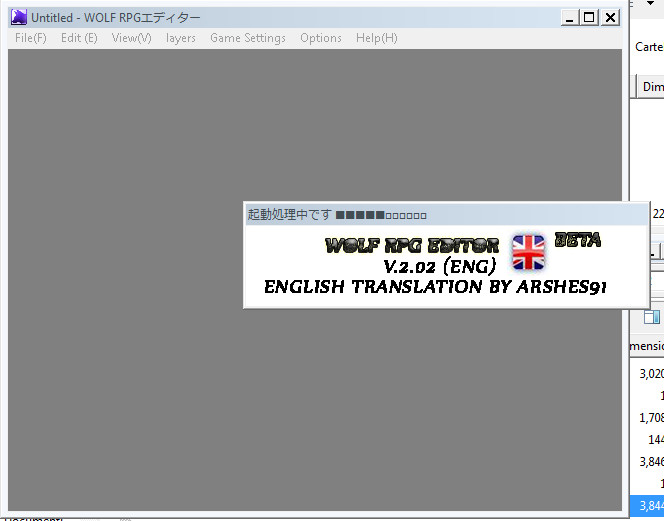Viewport: 664px width, 521px height.
Task: Open the Options menu
Action: [x=321, y=38]
